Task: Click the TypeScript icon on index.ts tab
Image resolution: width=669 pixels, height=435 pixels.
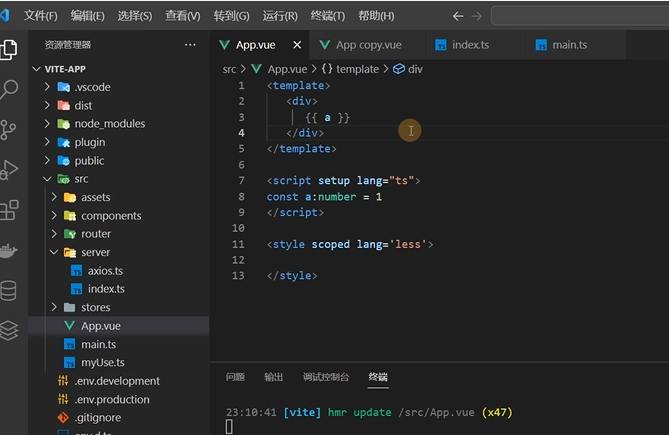Action: [441, 45]
